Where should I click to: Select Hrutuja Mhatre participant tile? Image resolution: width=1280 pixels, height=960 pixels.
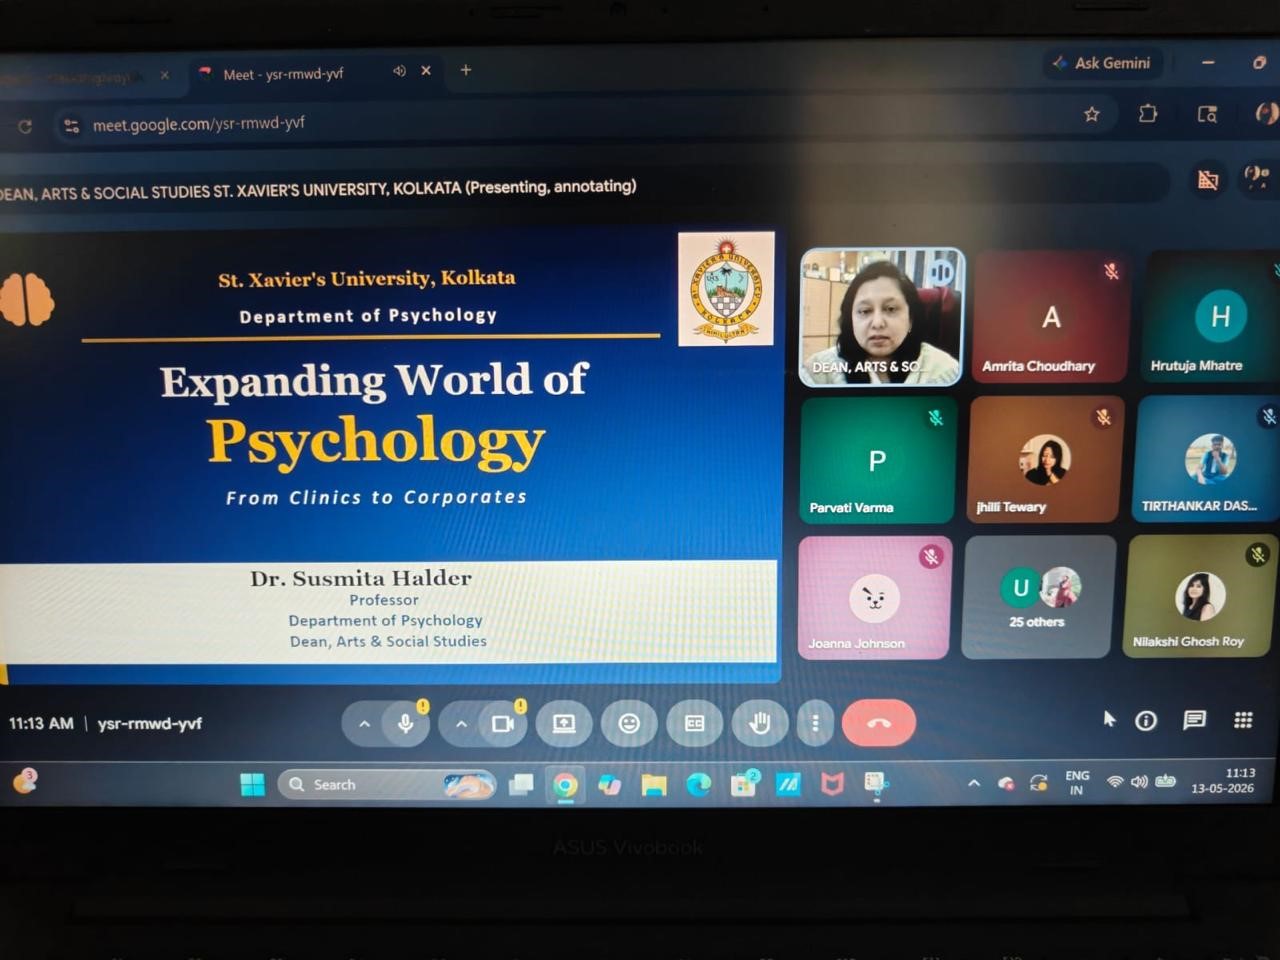click(x=1212, y=315)
